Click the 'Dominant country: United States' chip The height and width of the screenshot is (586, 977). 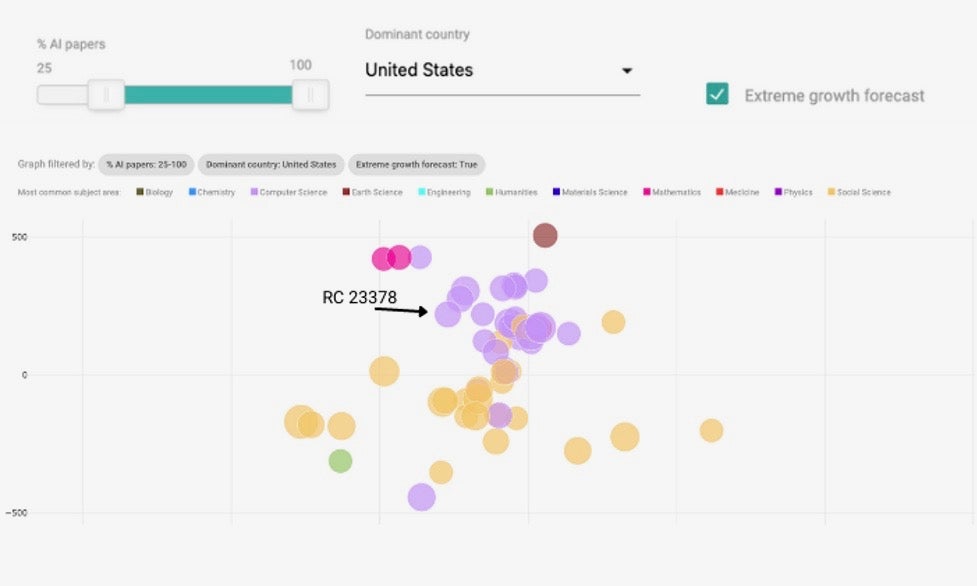271,164
